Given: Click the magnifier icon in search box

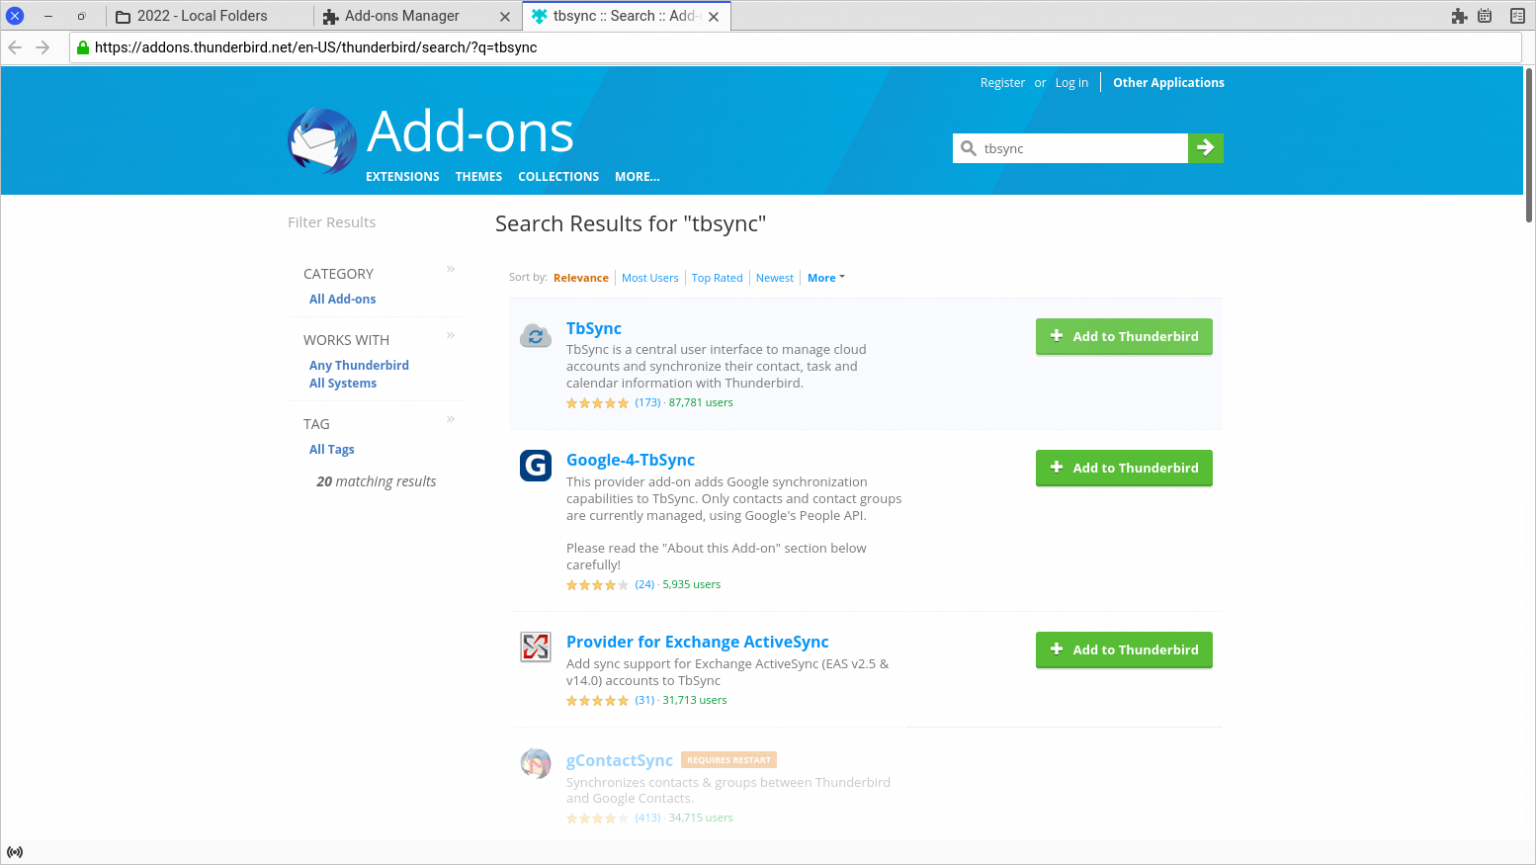Looking at the screenshot, I should [x=968, y=148].
